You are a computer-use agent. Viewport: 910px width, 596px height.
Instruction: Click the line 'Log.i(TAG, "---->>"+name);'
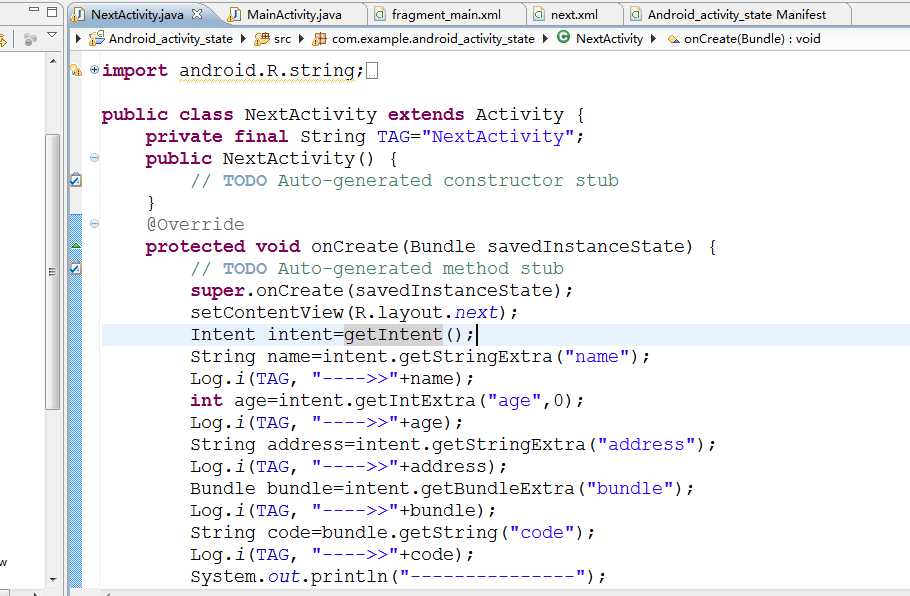pos(332,378)
